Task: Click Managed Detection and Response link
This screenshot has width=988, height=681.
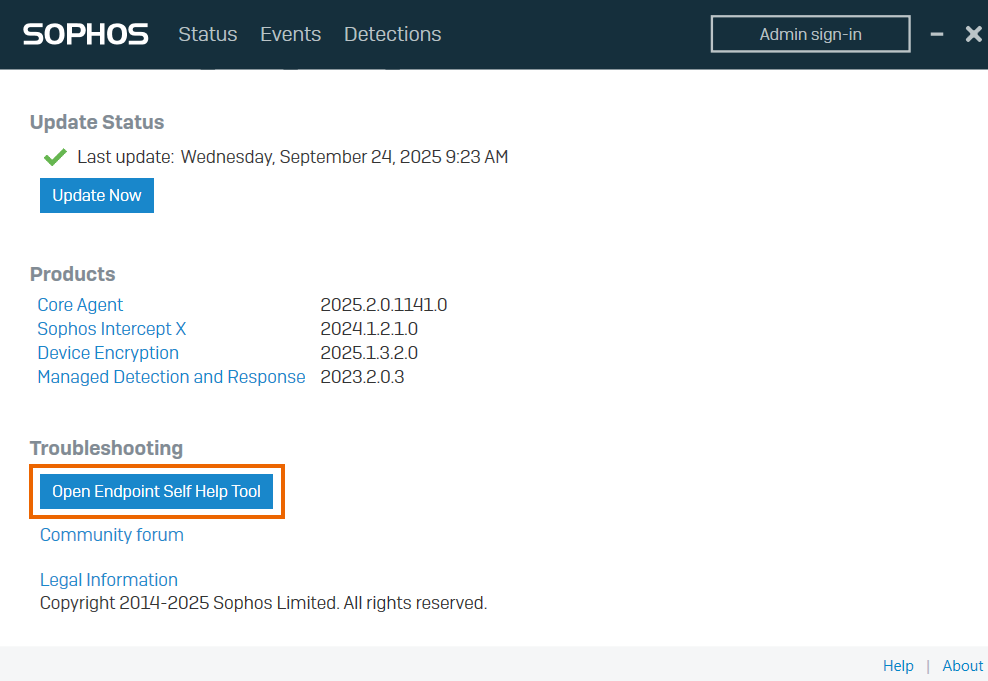Action: point(171,377)
